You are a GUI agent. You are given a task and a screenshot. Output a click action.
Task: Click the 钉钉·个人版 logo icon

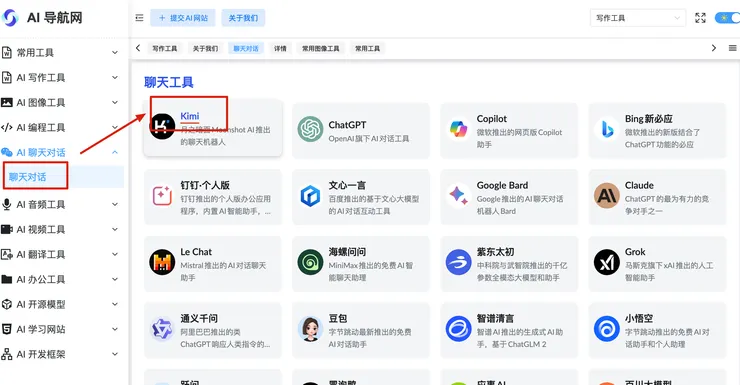pos(162,195)
